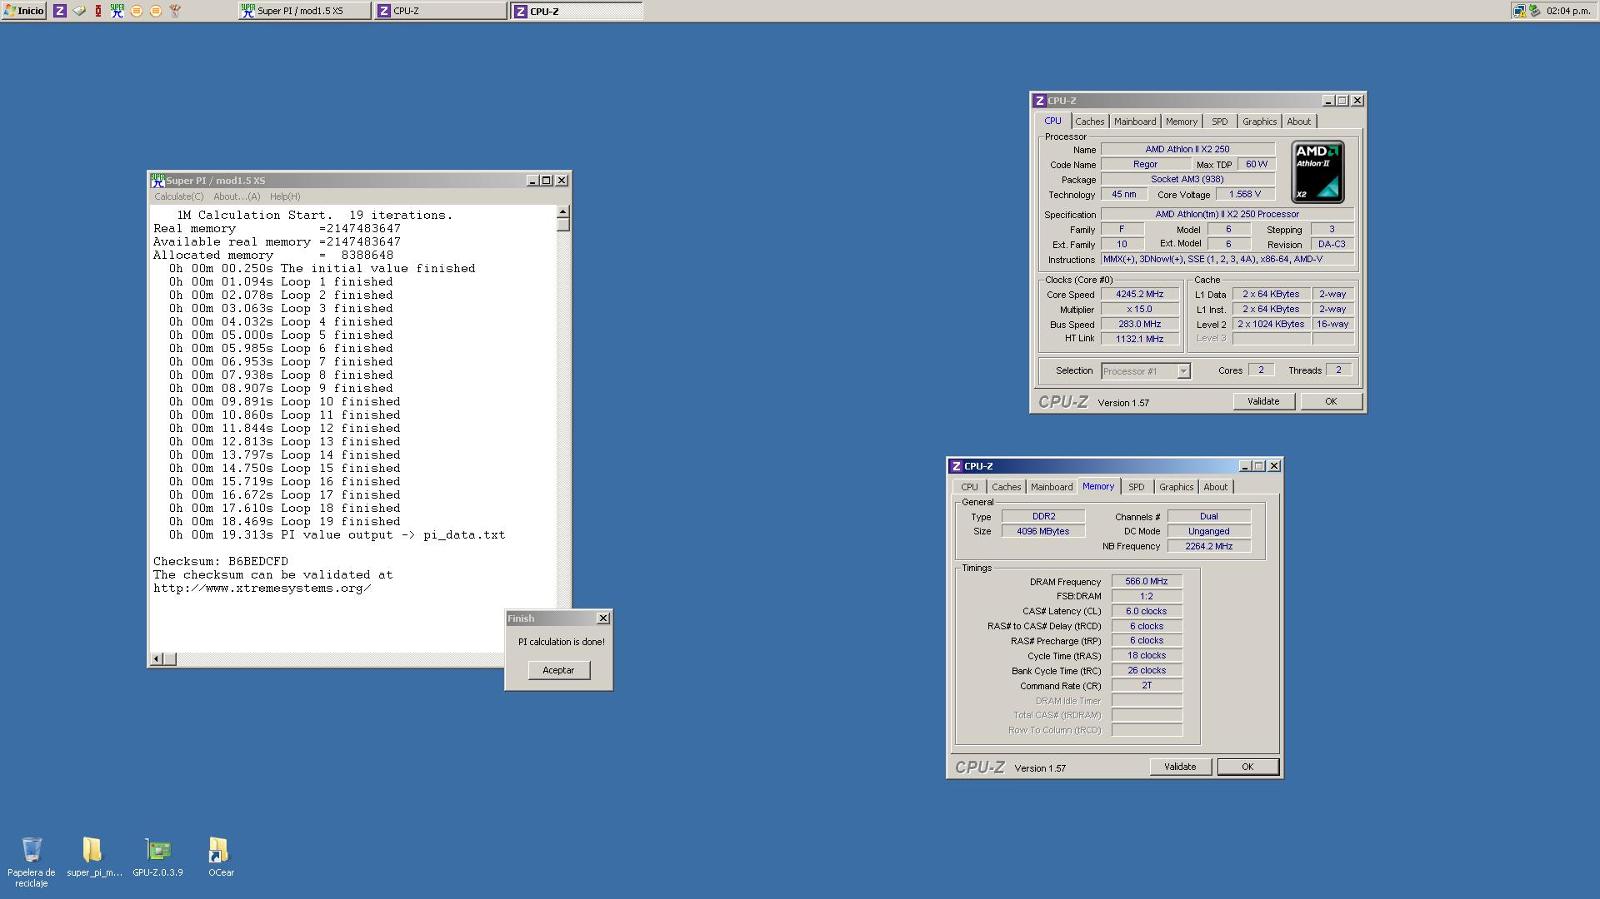
Task: Click the http://www.xtremesystems.org/ text in Super PI
Action: pos(262,589)
